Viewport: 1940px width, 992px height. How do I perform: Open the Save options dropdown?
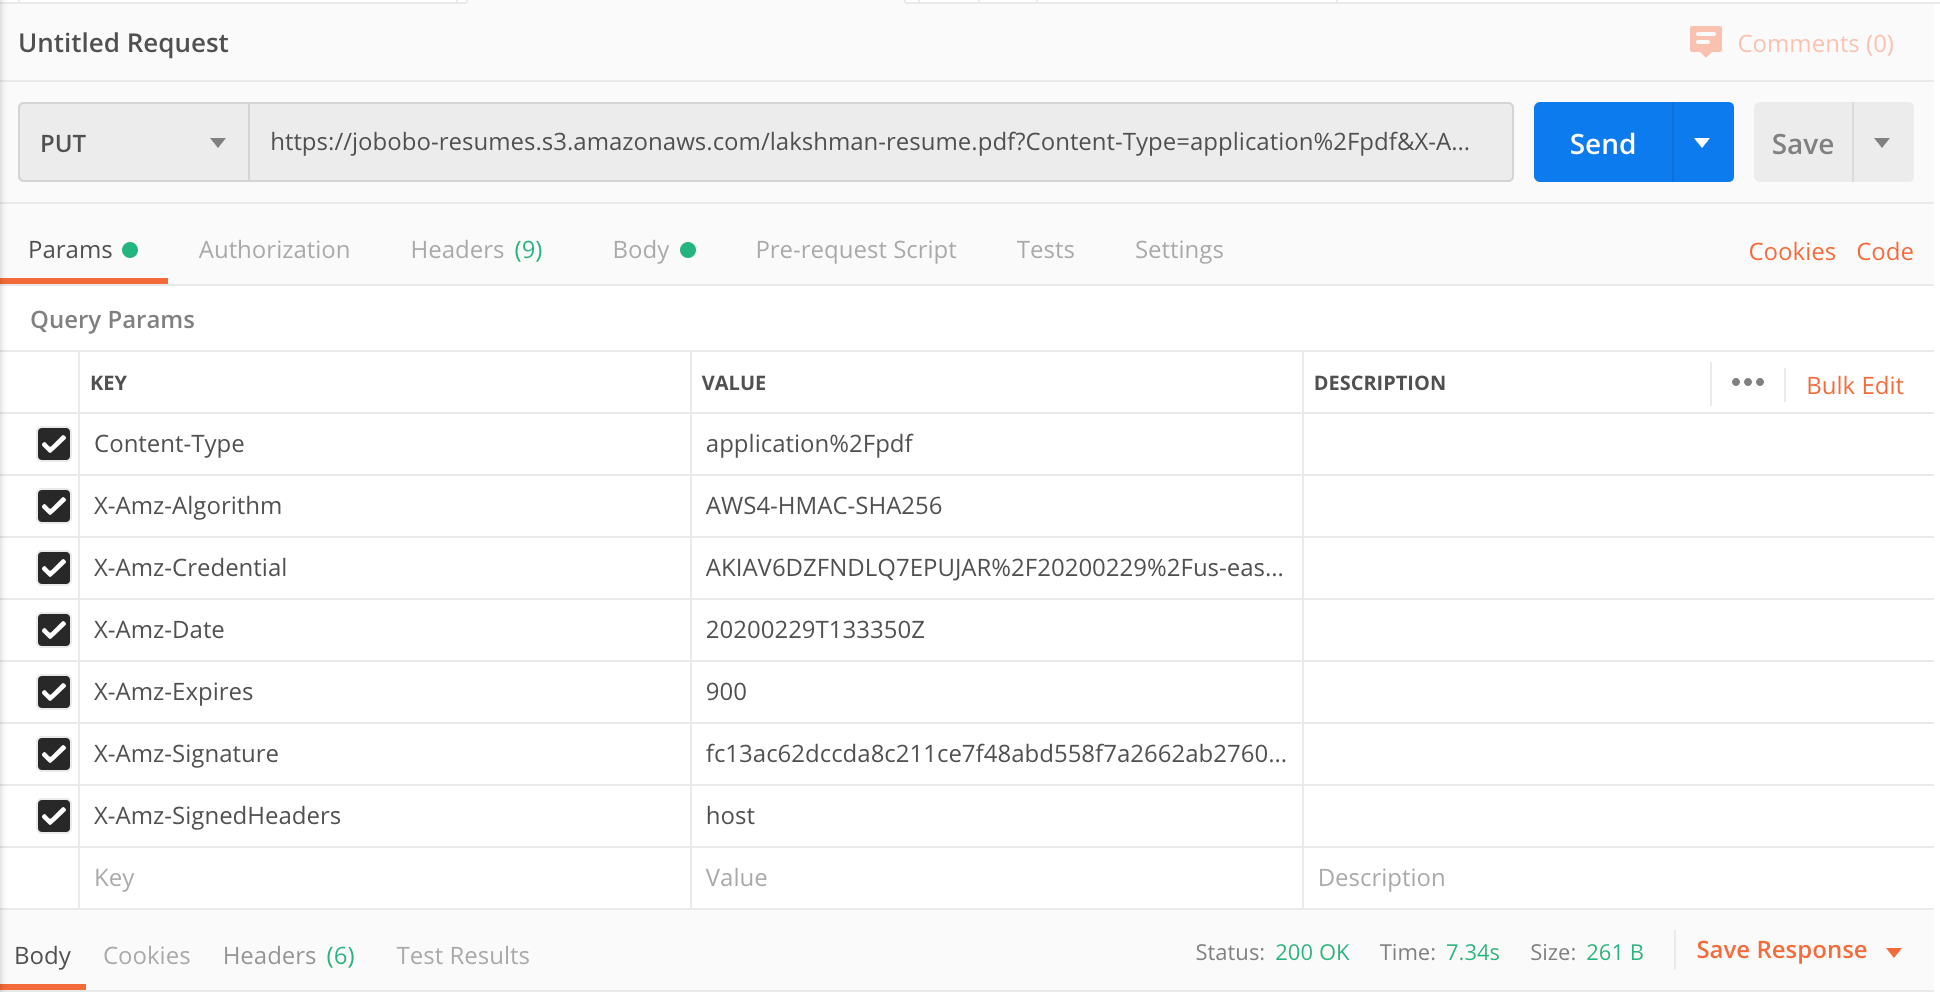click(1884, 142)
